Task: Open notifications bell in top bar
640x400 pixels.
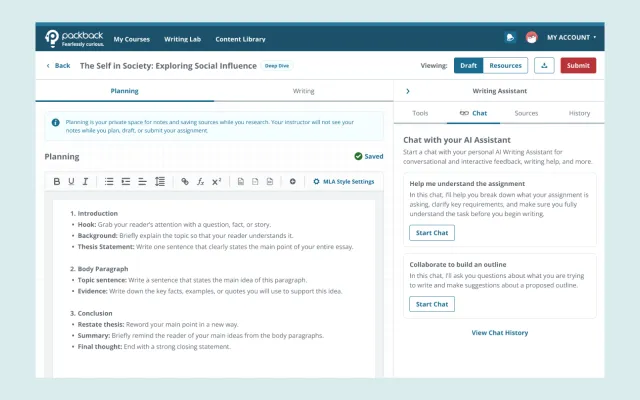Action: tap(511, 38)
